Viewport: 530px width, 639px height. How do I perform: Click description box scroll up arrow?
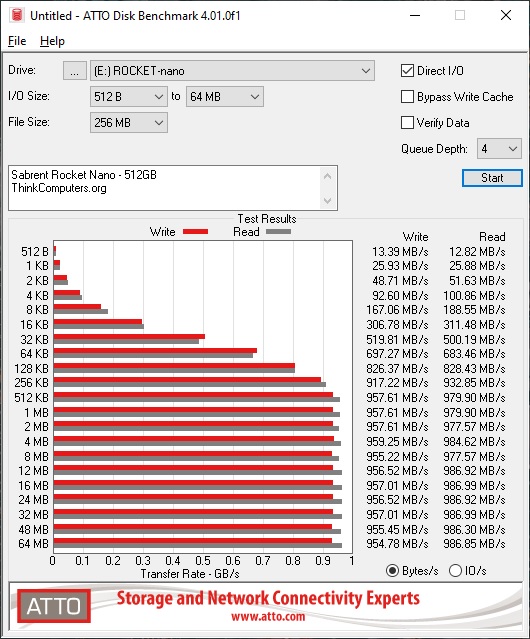pos(328,176)
